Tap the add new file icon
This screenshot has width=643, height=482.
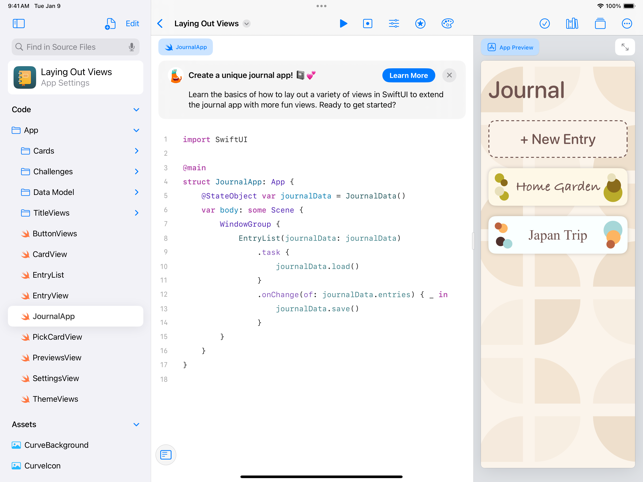point(110,23)
